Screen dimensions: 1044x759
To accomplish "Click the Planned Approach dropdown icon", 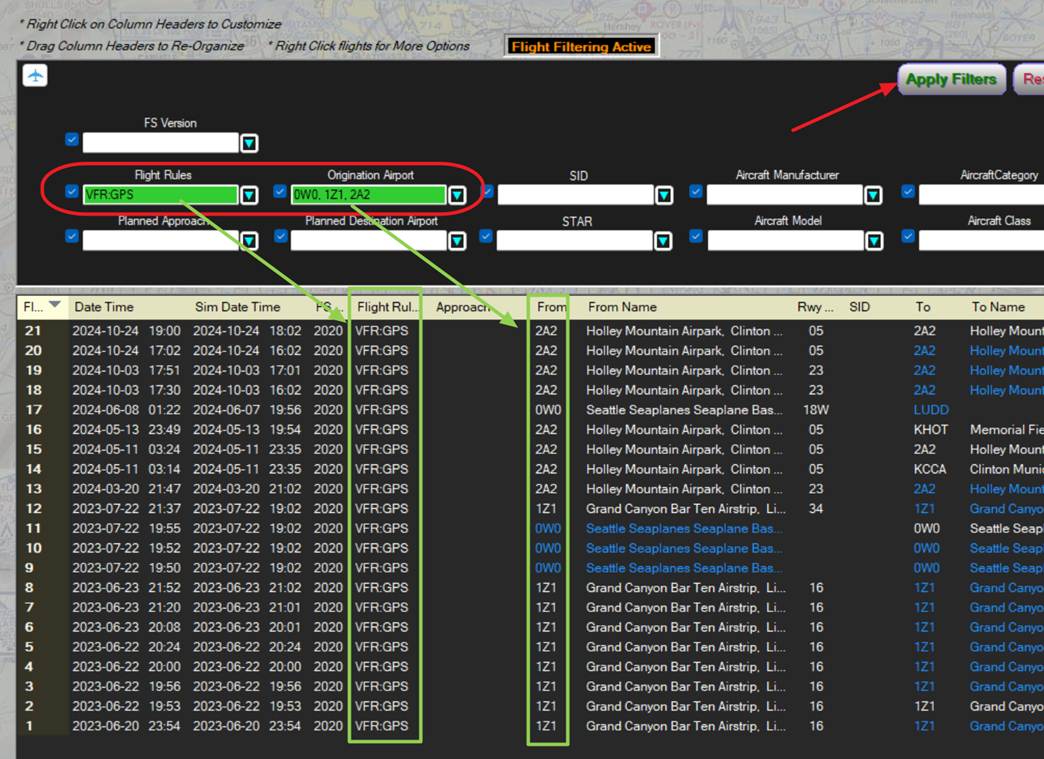I will [249, 240].
